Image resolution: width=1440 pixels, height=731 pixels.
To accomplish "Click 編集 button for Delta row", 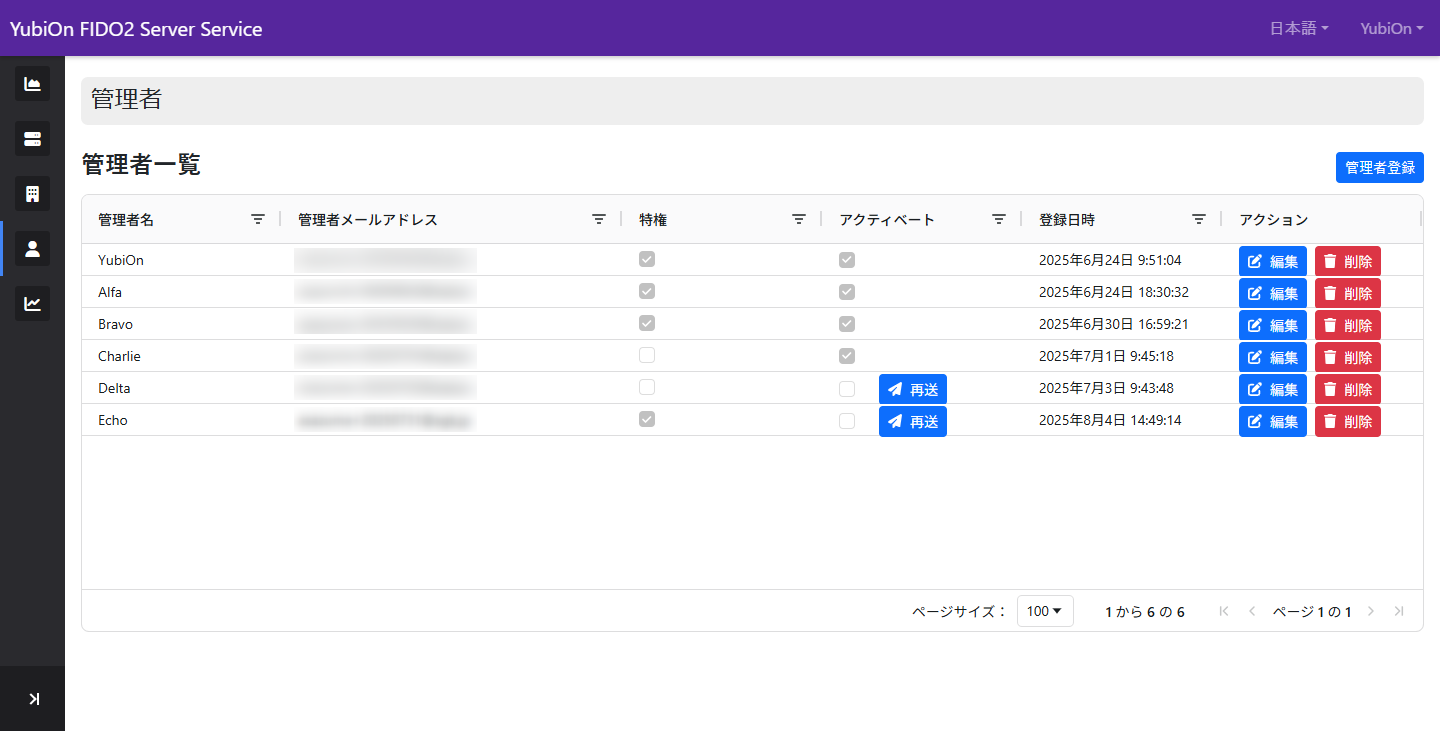I will [1273, 390].
